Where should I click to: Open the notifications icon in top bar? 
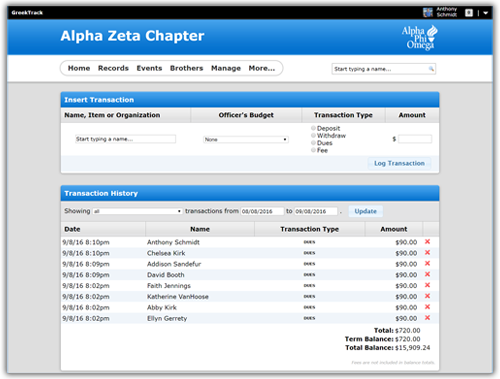coord(469,13)
